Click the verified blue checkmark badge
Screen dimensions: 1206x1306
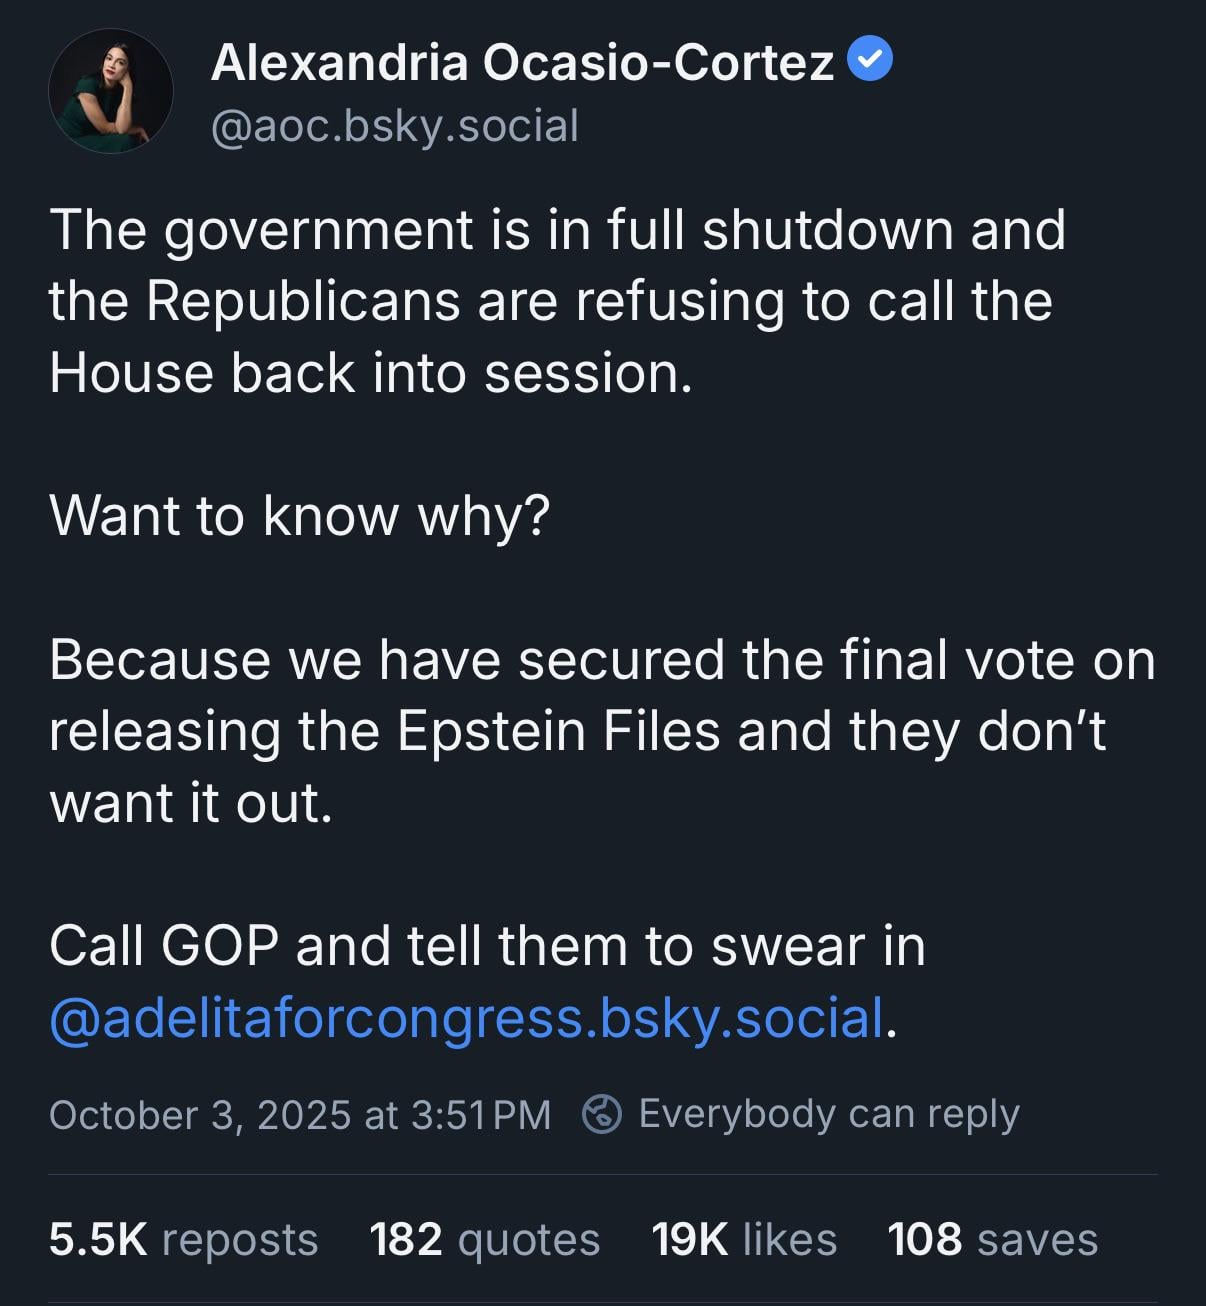(870, 61)
